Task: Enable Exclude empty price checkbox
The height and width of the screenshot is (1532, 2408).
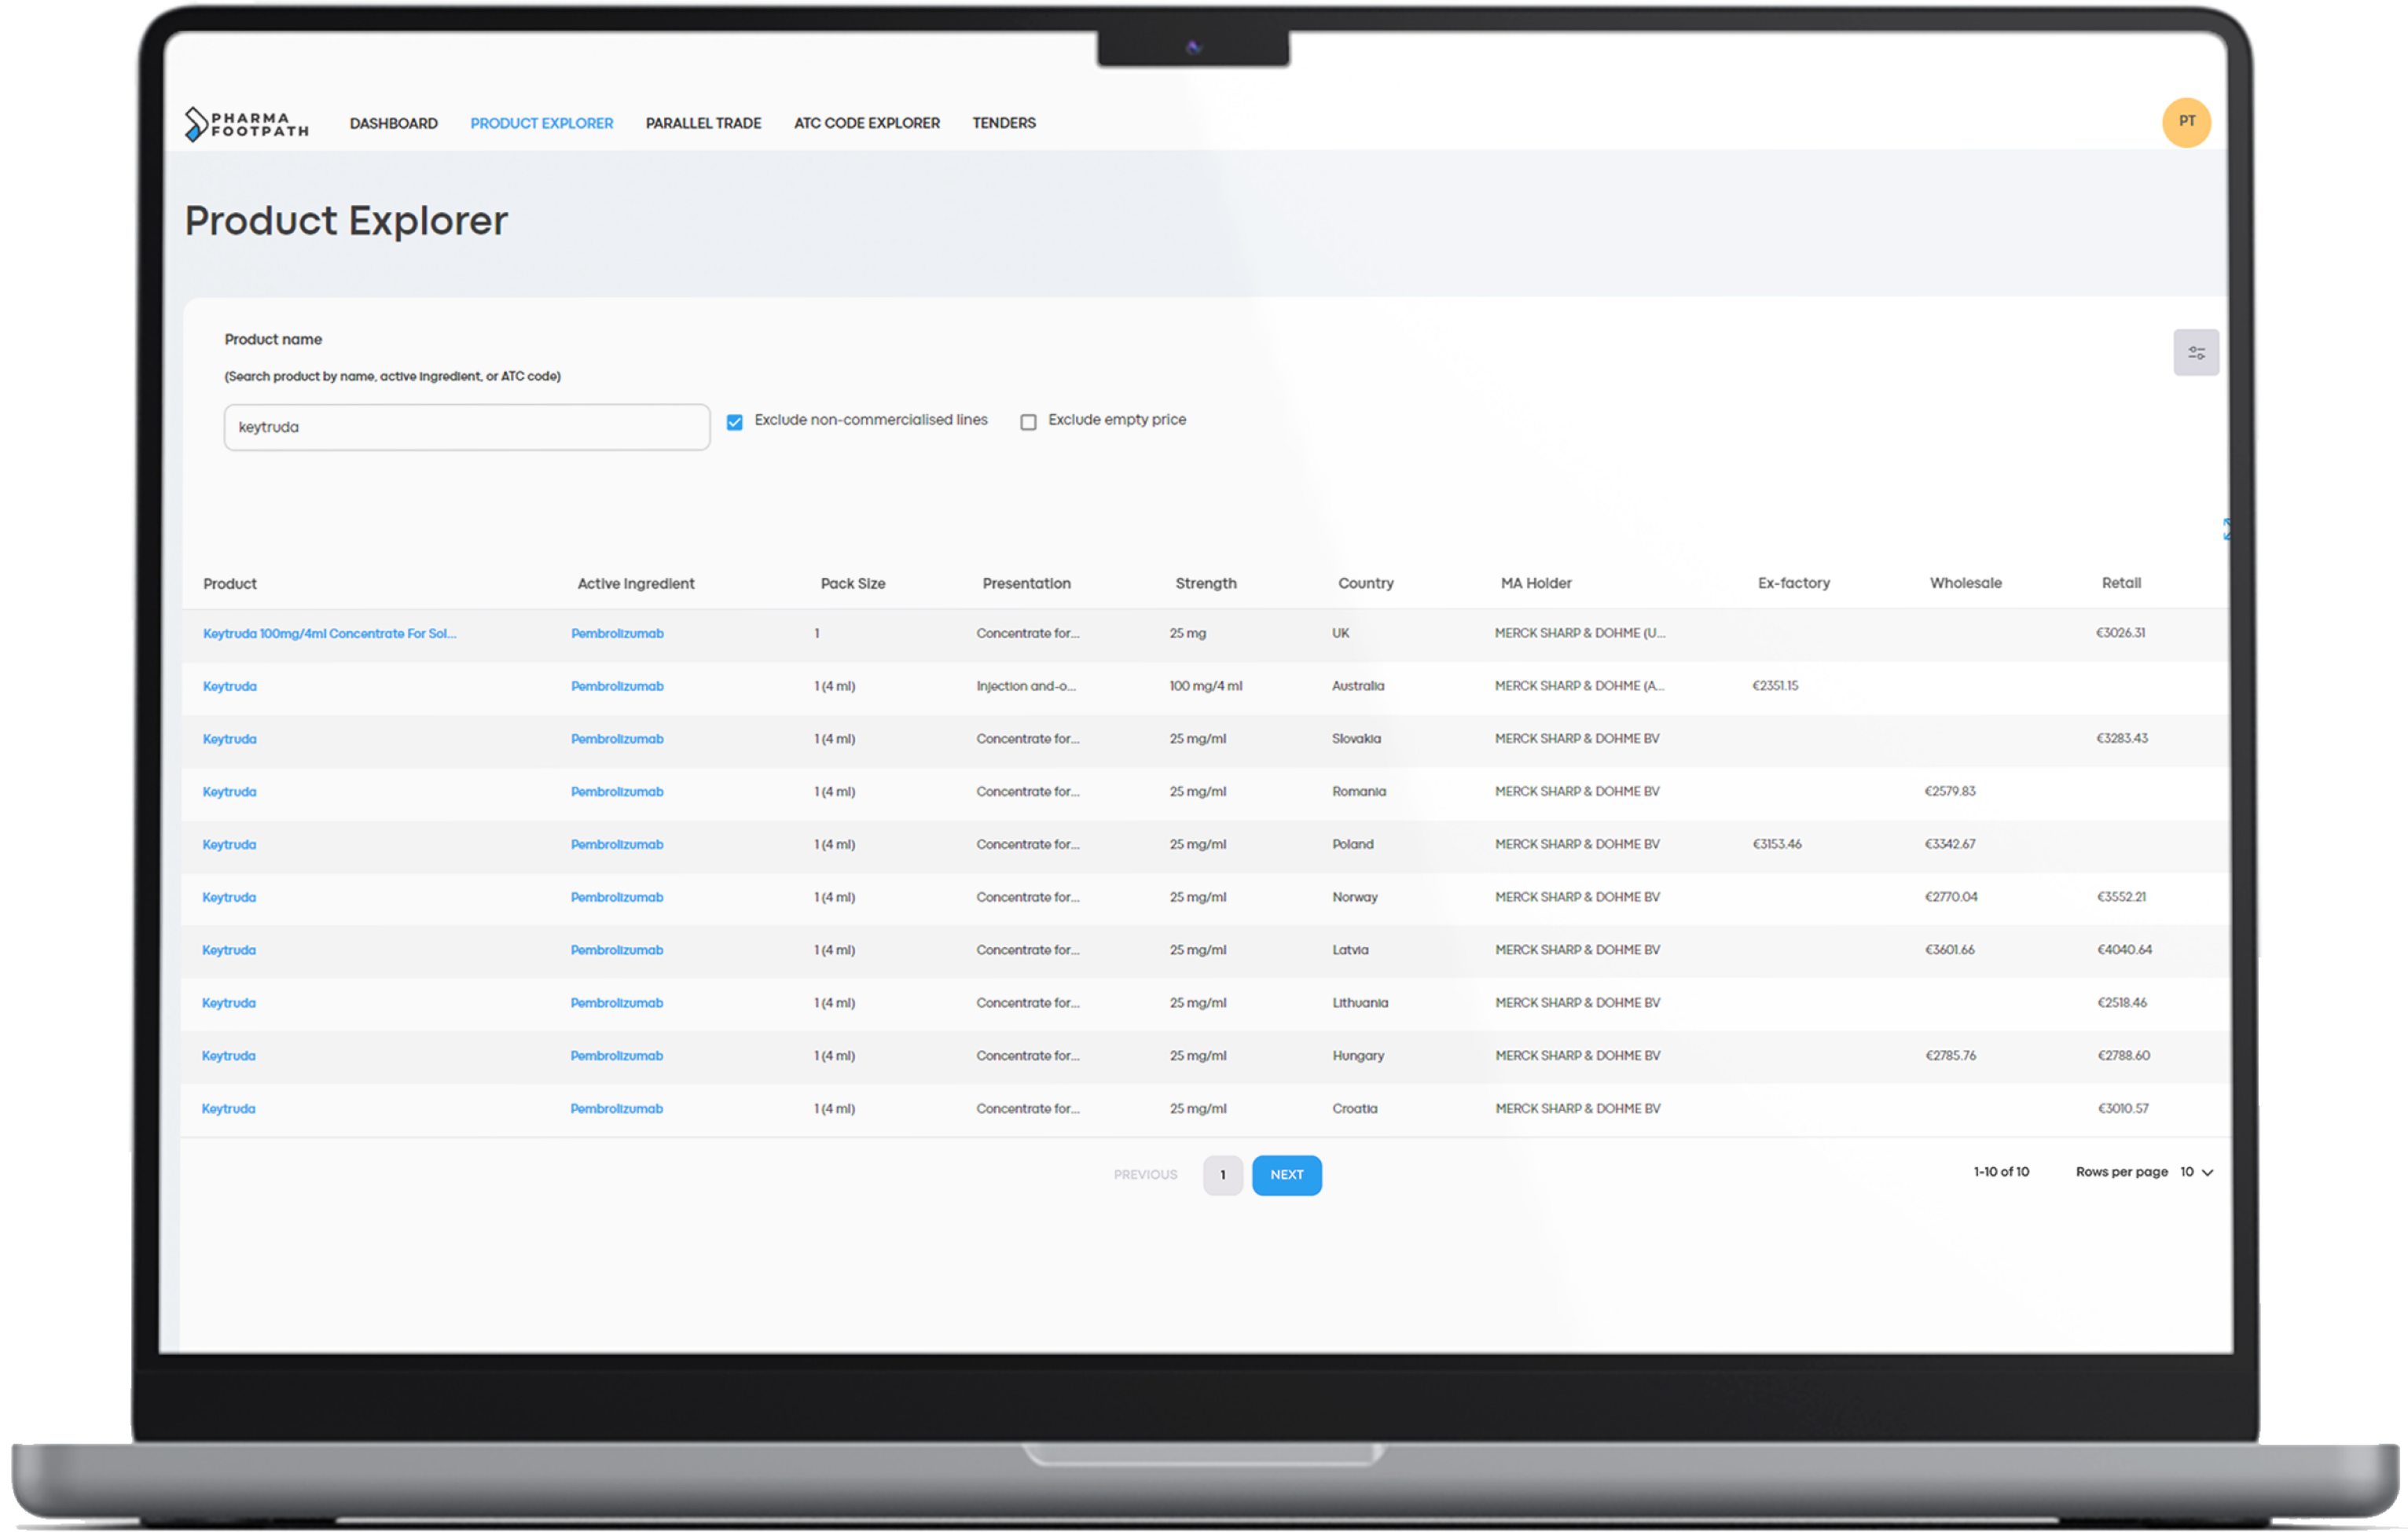Action: tap(1028, 422)
